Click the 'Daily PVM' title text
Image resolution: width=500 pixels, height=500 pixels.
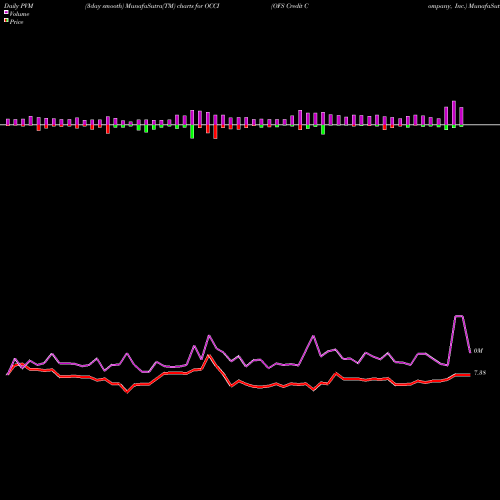19,6
